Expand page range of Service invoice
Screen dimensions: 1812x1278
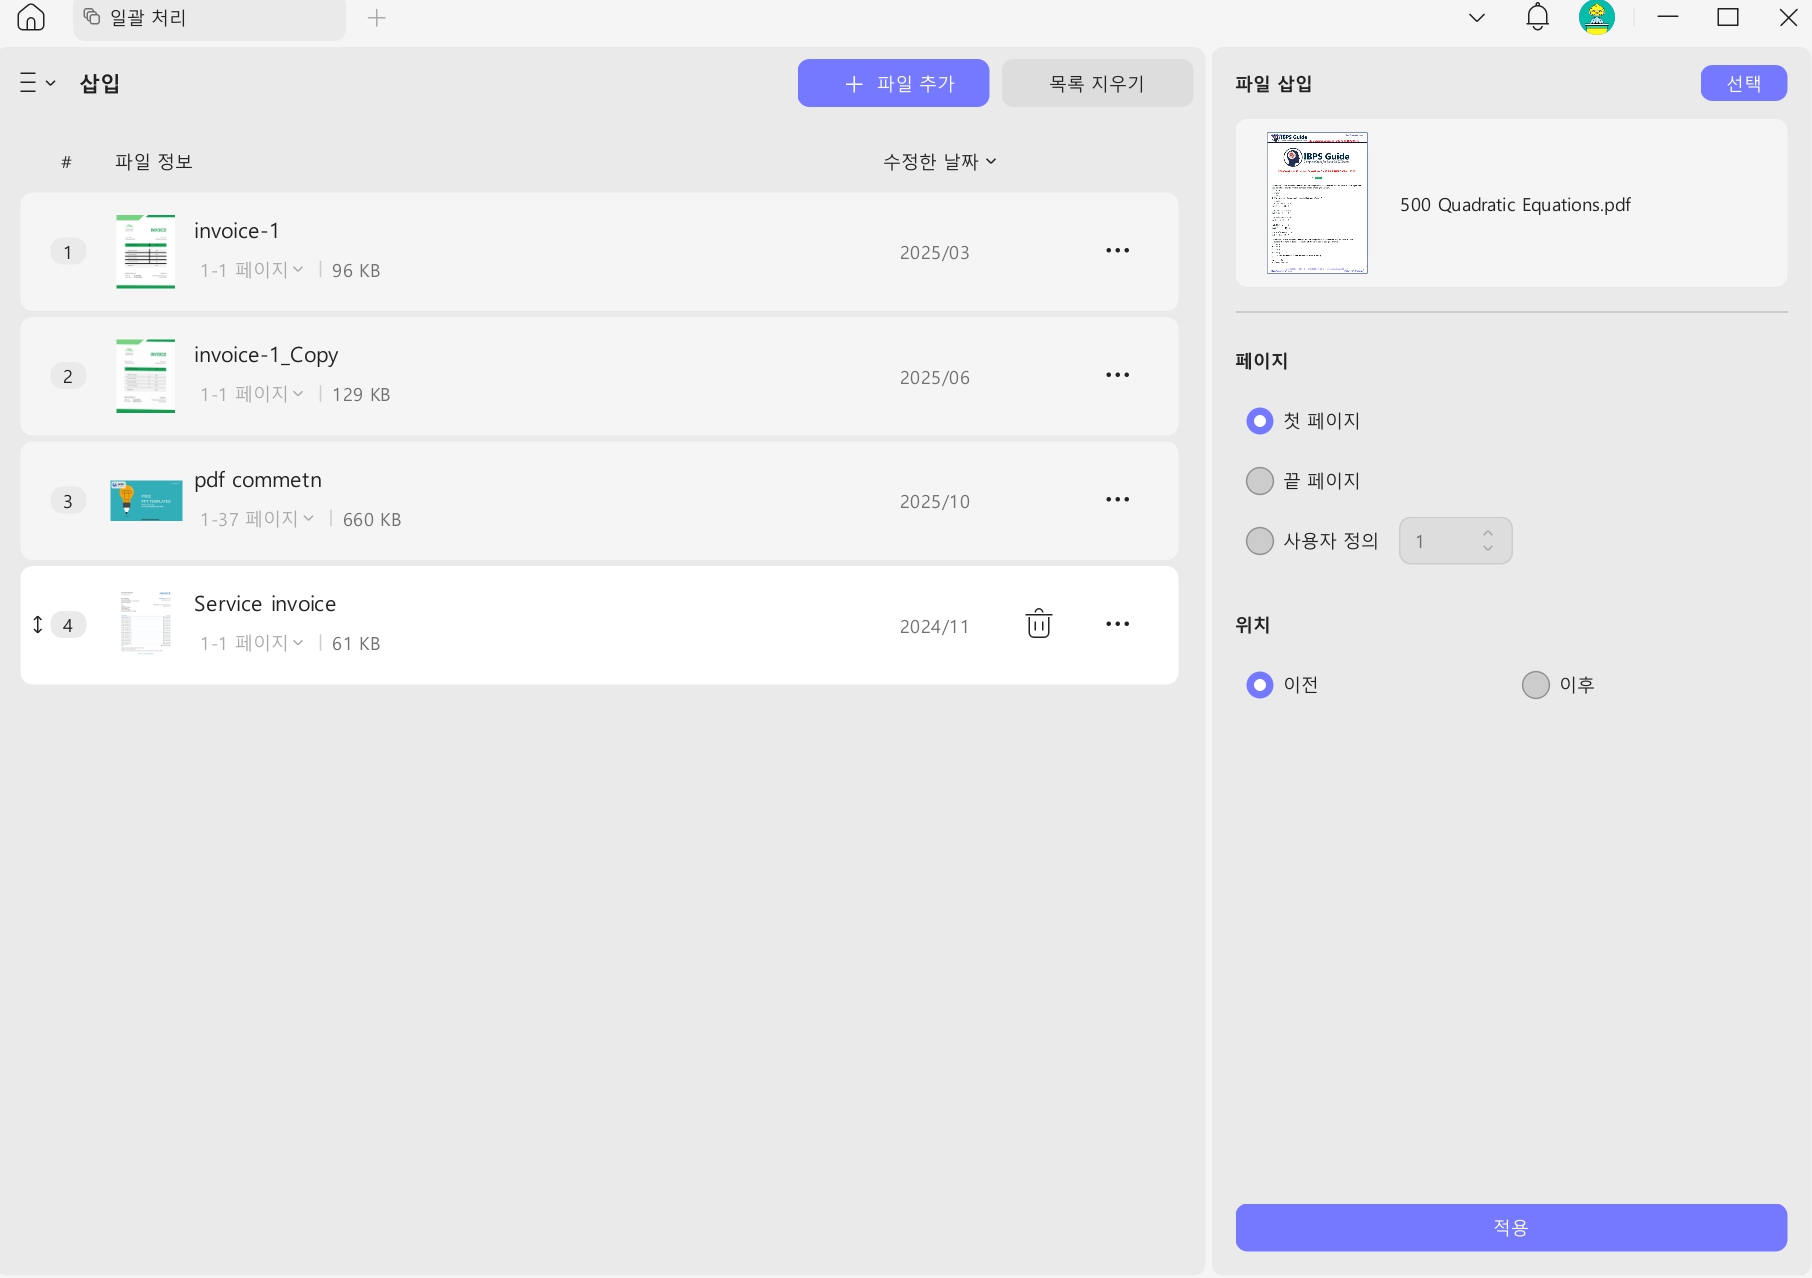(252, 643)
